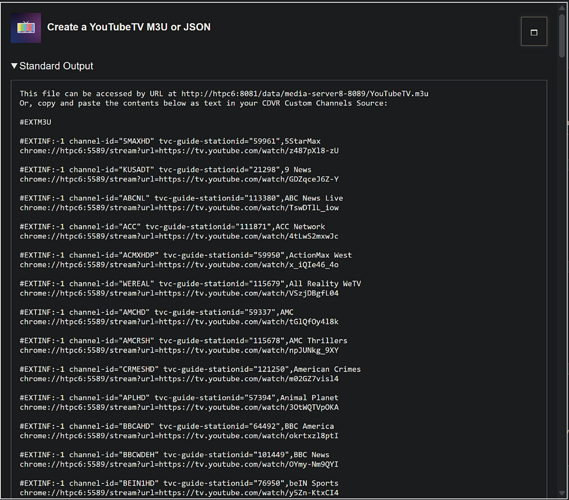The height and width of the screenshot is (500, 569).
Task: Click the All Reality WeTV EXTINF line
Action: click(191, 284)
